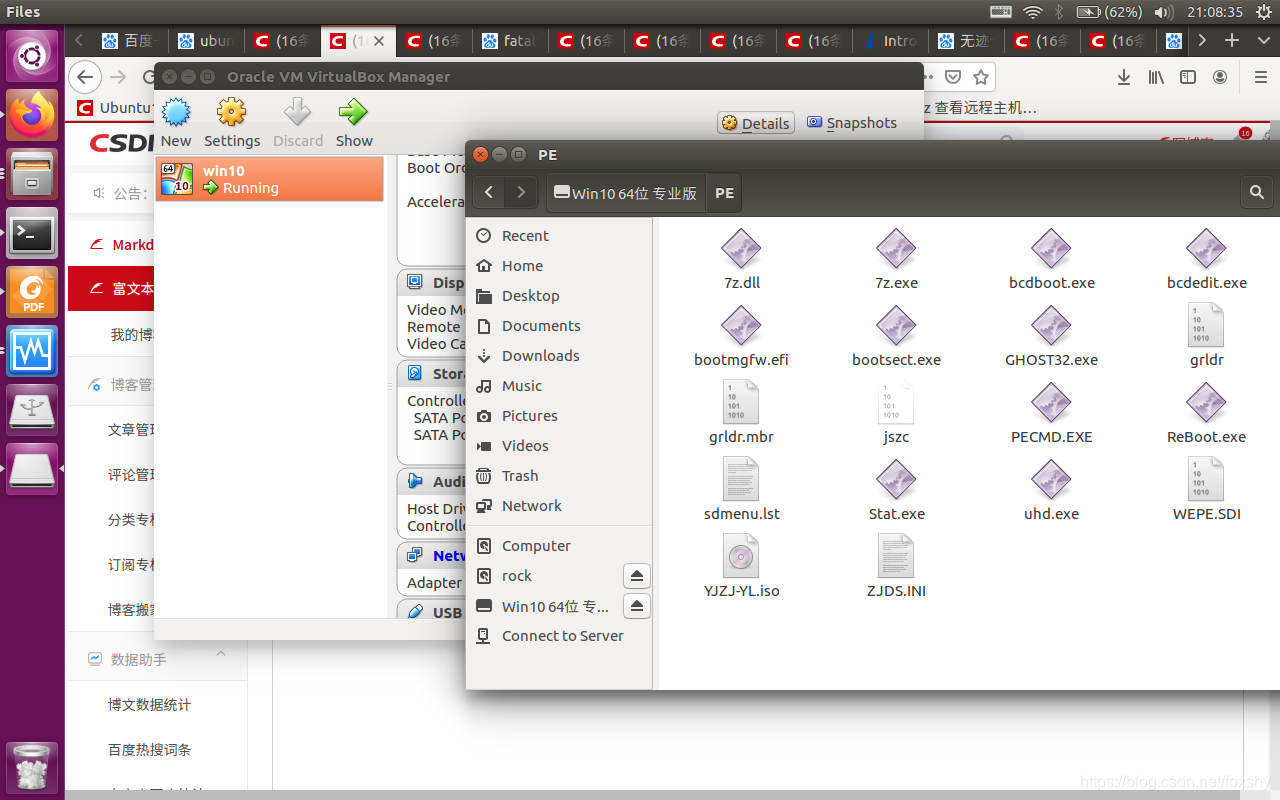Select the bcdedit.exe file icon
The height and width of the screenshot is (800, 1280).
[x=1206, y=249]
